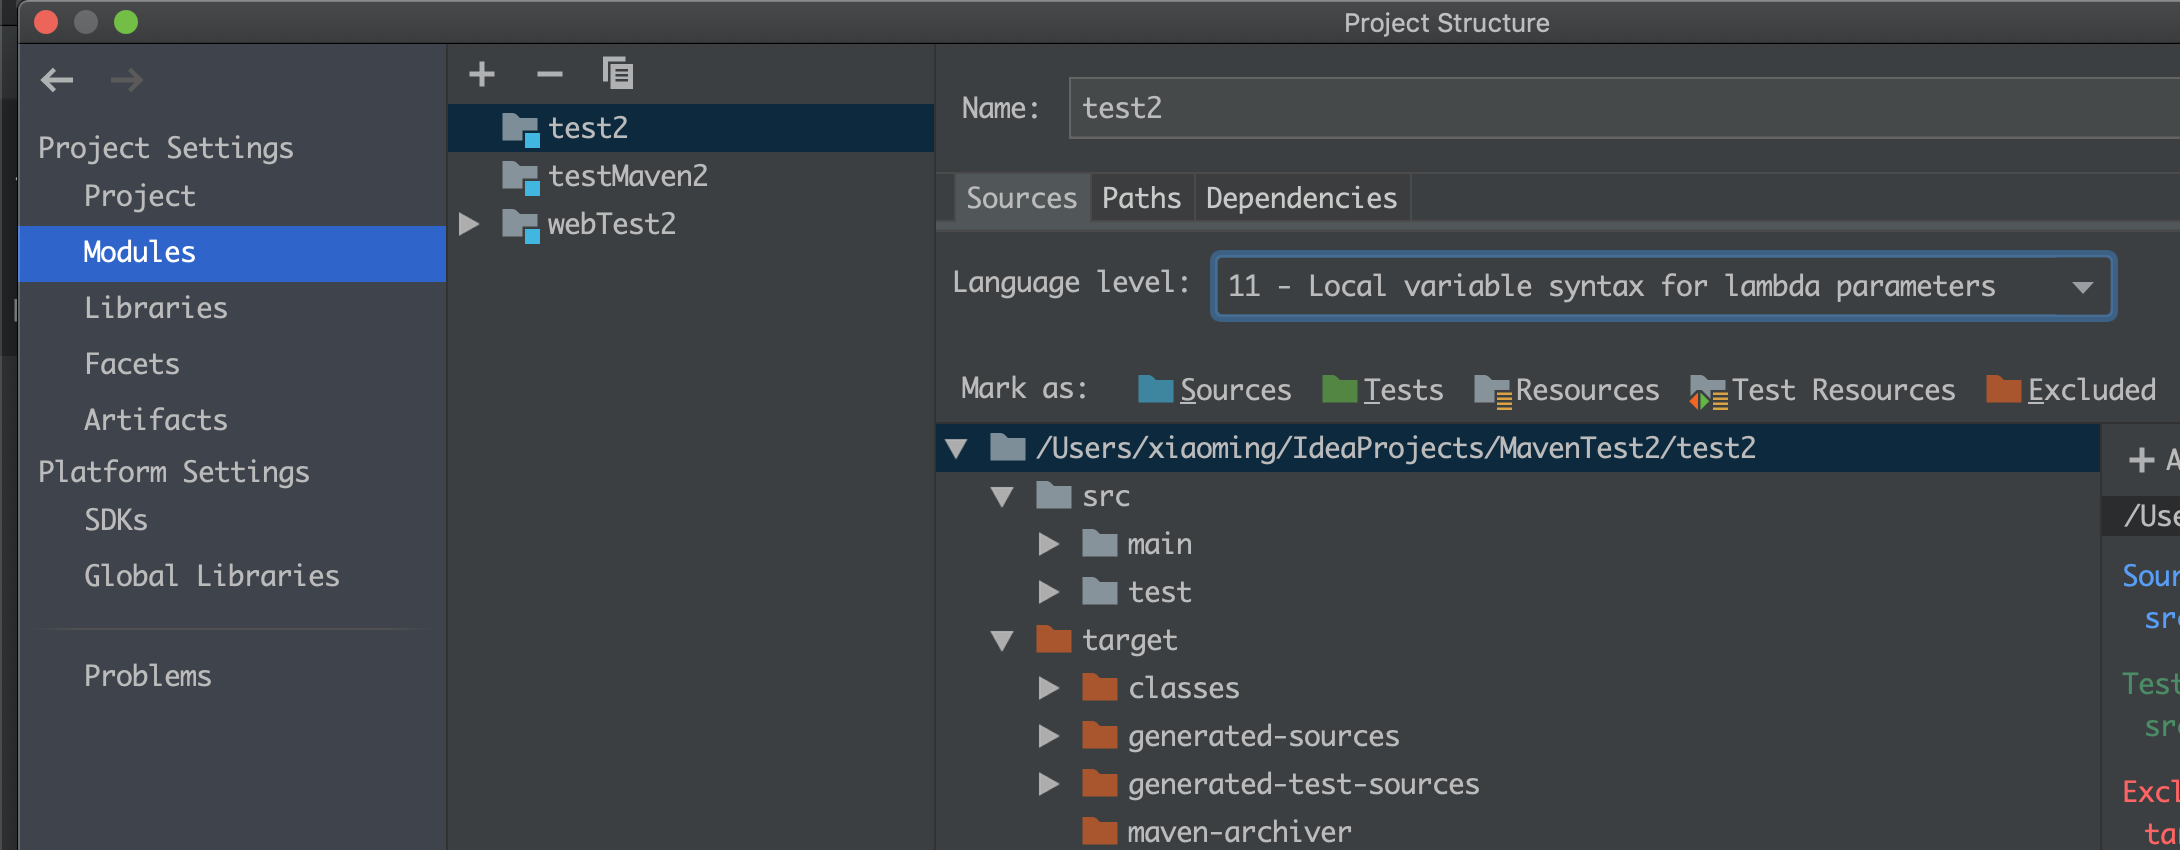Expand the generated-test-sources folder
This screenshot has width=2180, height=850.
pos(1048,784)
